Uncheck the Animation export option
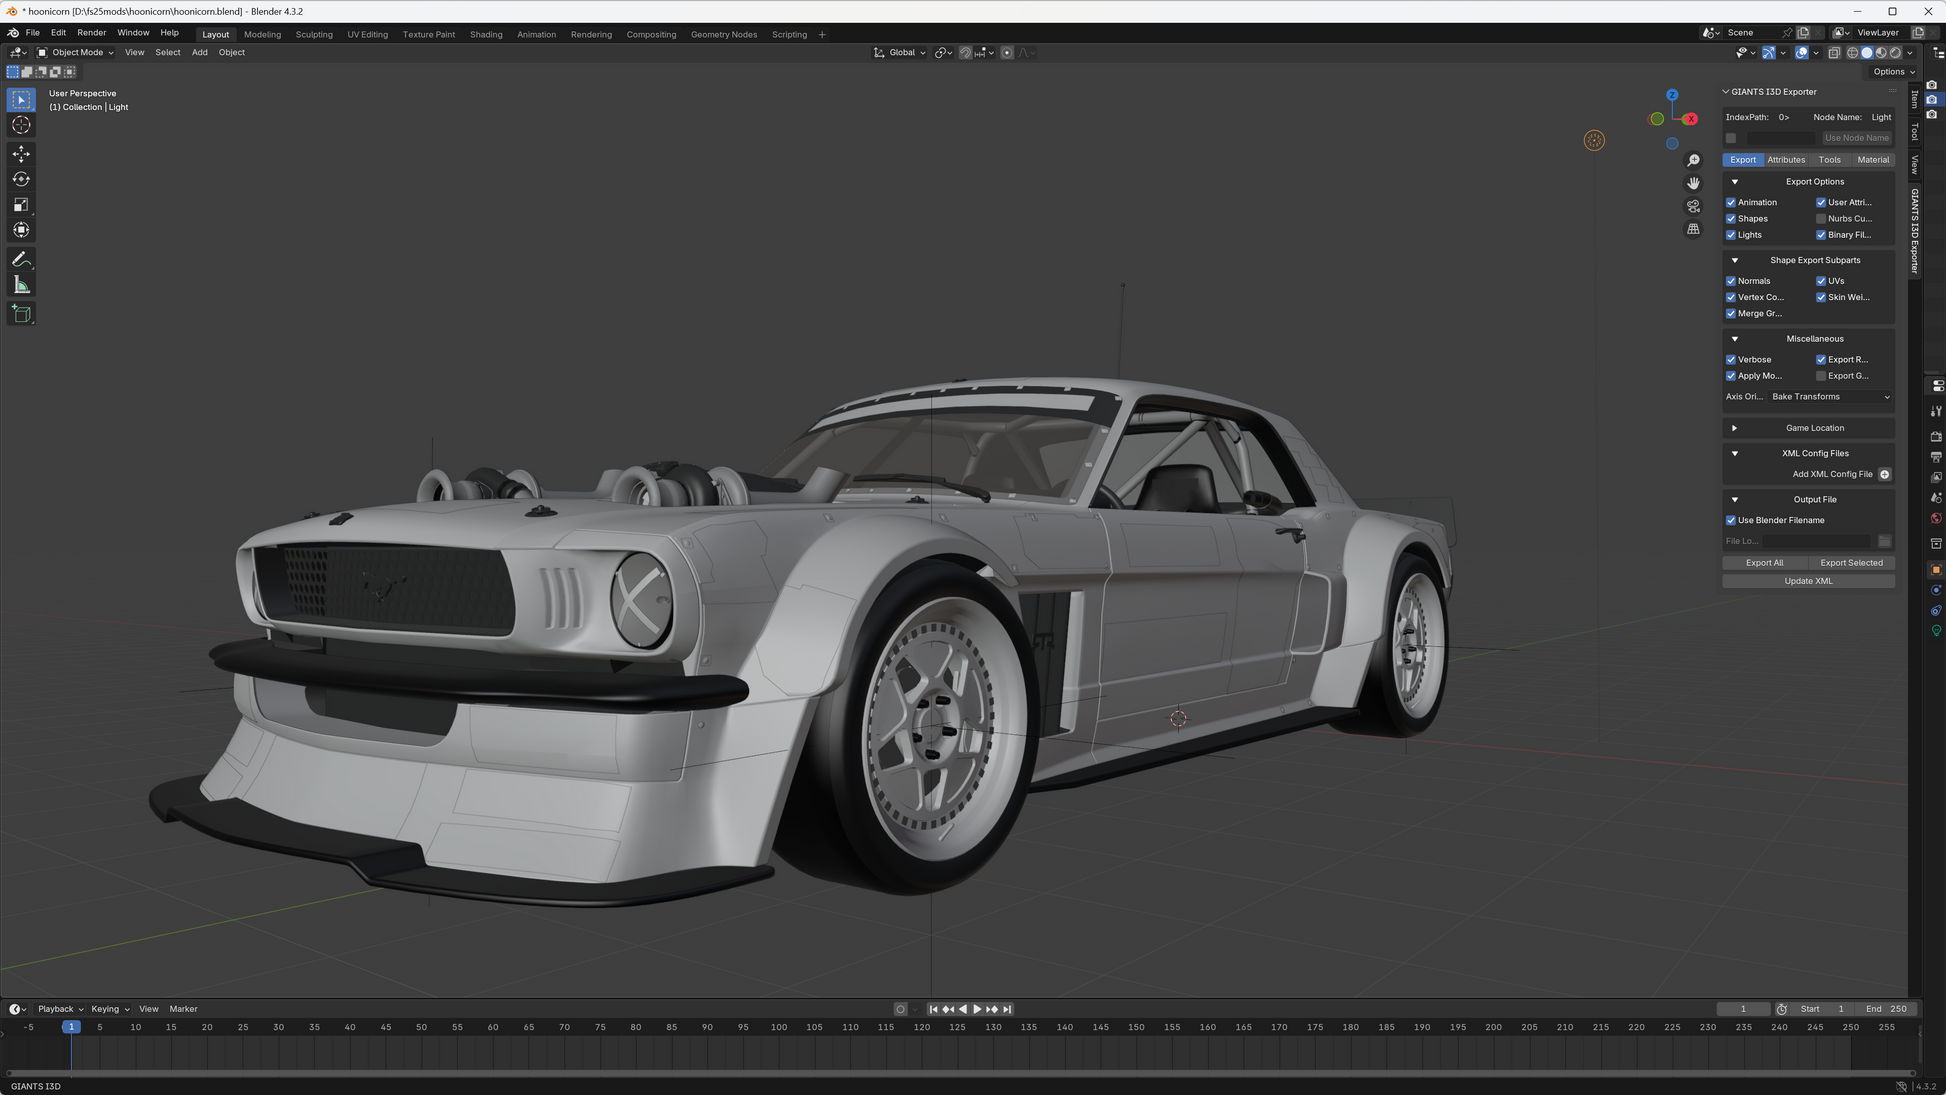Screen dimensions: 1946x1095 [1731, 203]
